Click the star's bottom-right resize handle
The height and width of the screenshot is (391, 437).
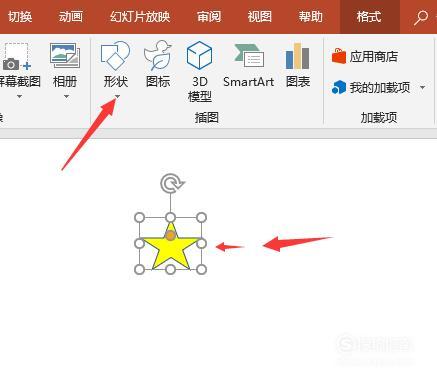click(201, 269)
